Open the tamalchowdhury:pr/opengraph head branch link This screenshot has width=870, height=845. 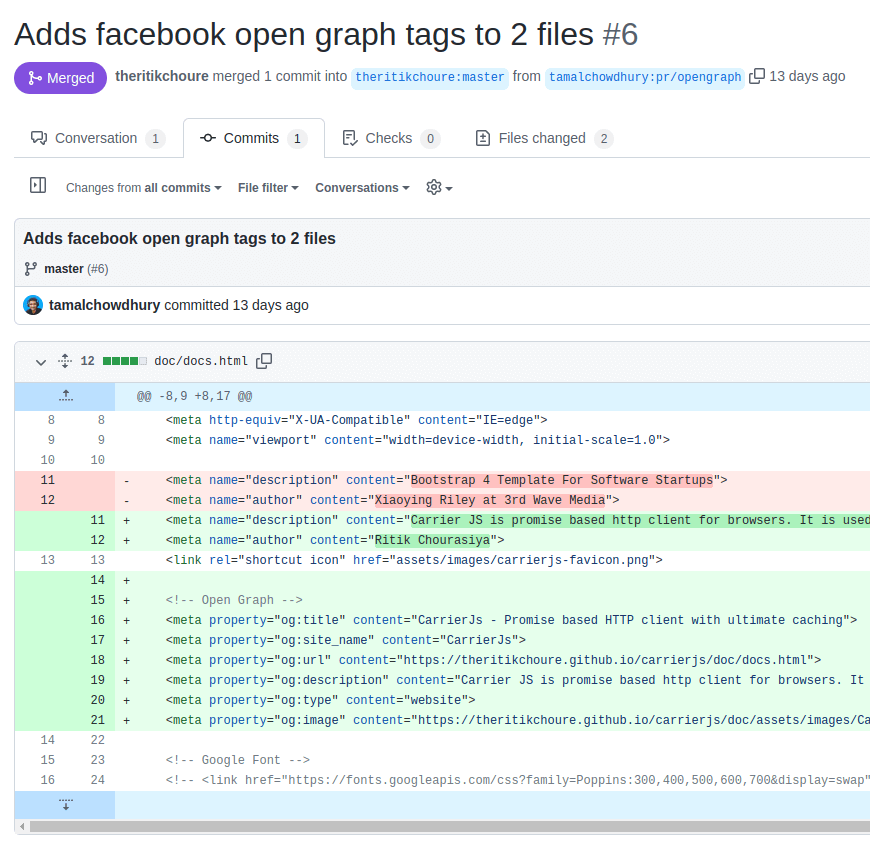click(645, 77)
